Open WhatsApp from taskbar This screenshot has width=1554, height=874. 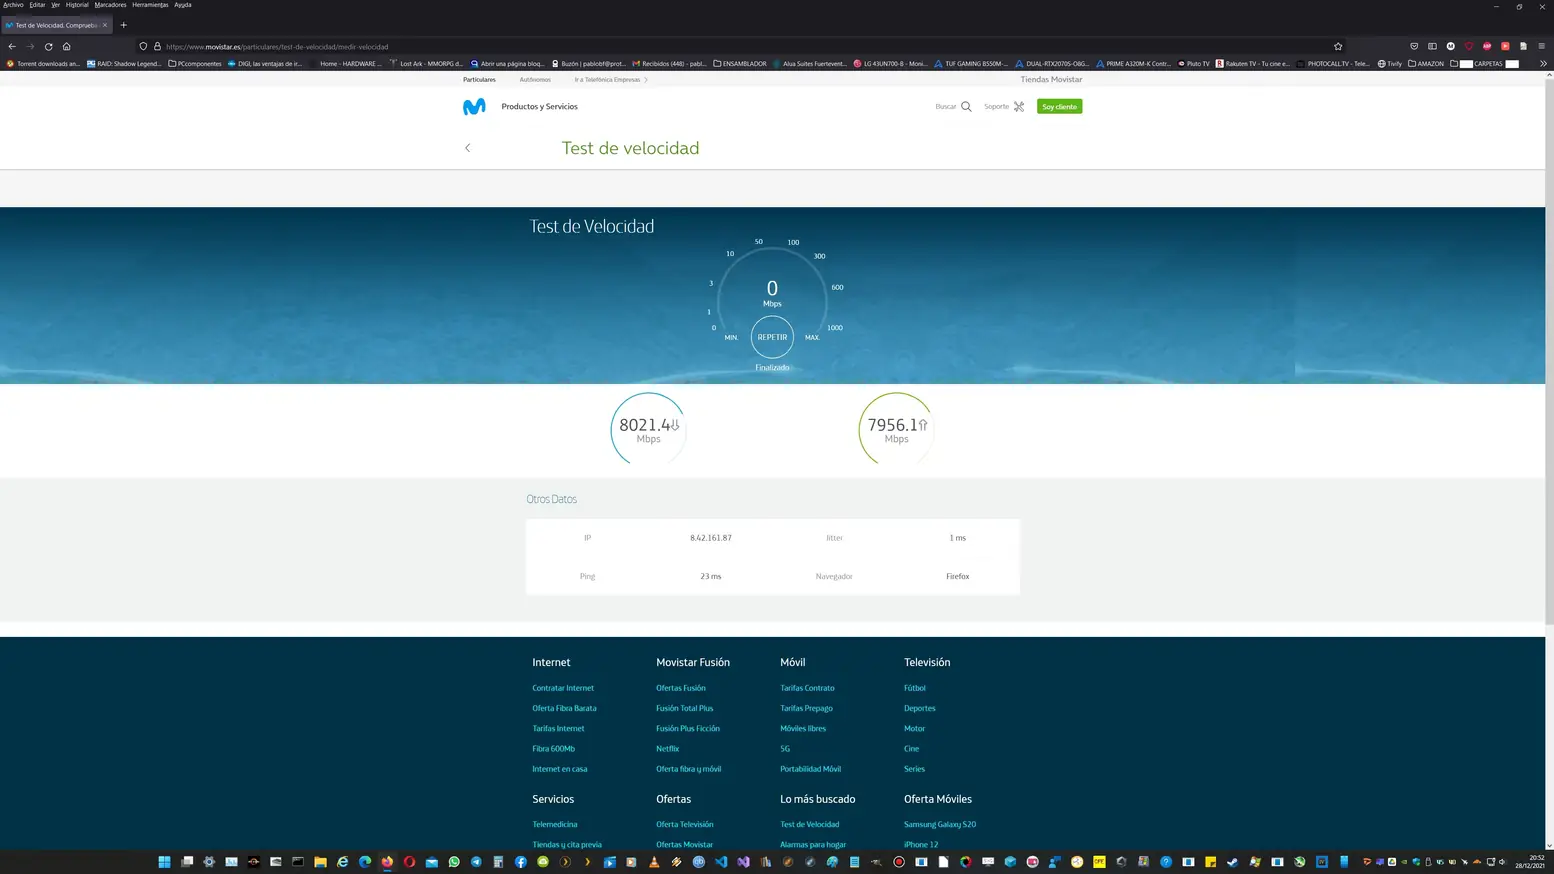coord(454,862)
